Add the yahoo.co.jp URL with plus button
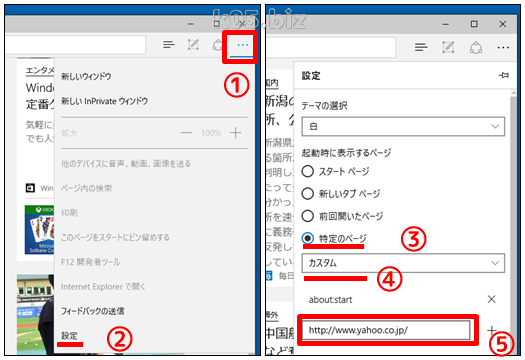The width and height of the screenshot is (525, 360). [492, 331]
